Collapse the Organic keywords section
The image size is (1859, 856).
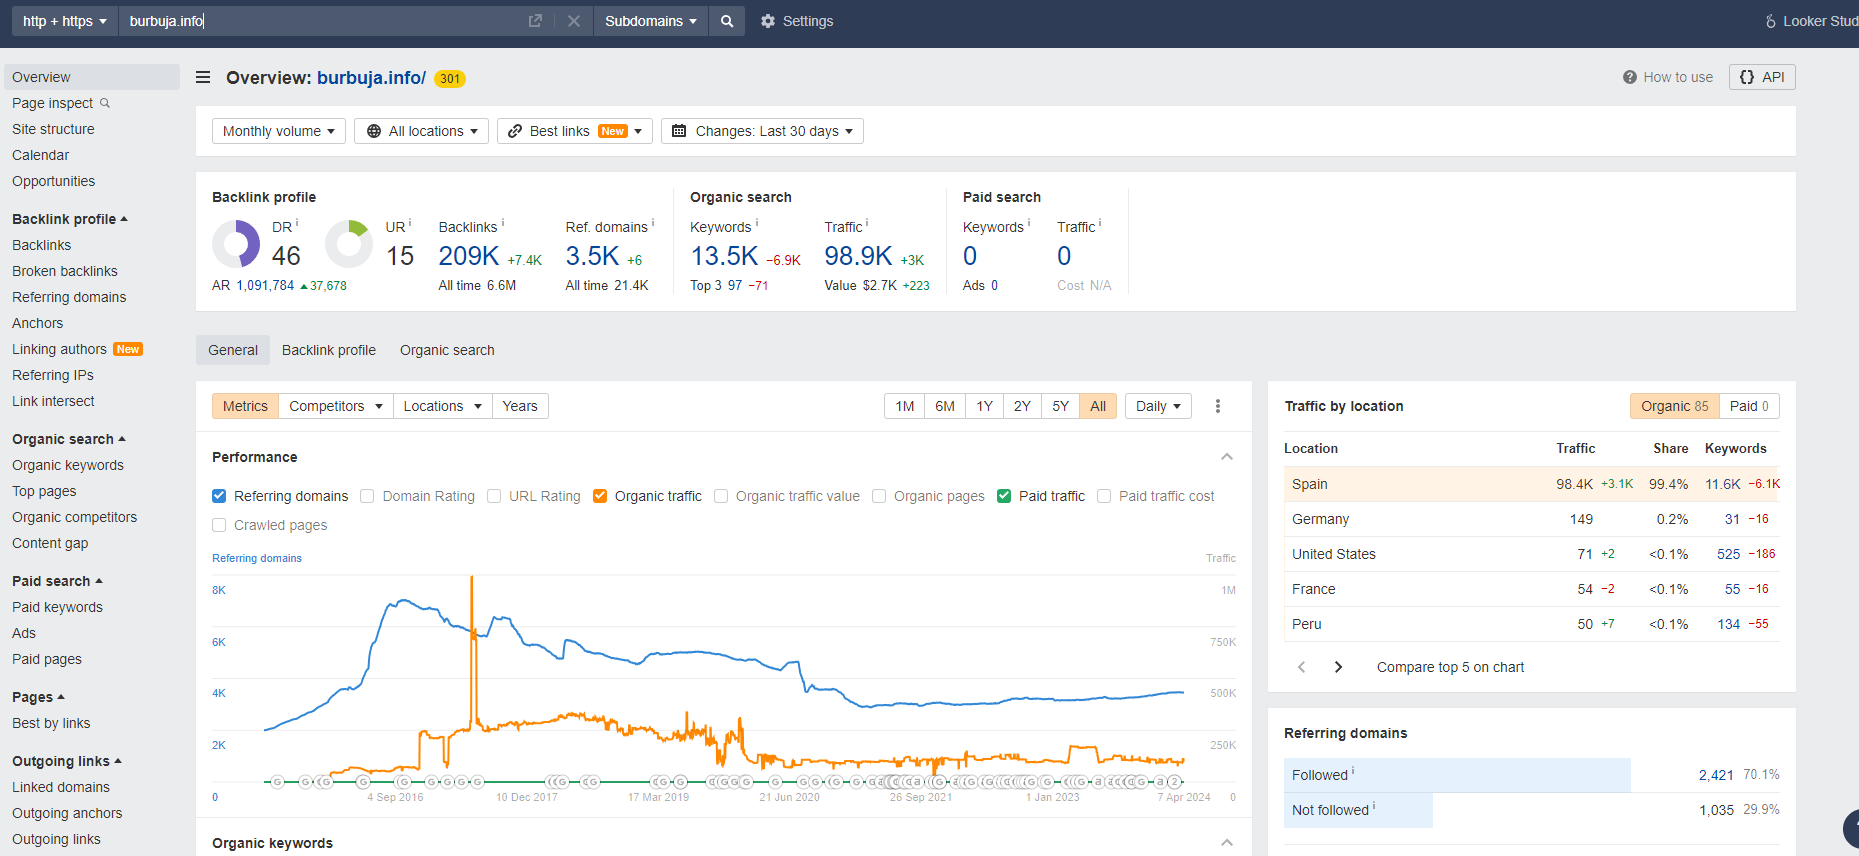(1227, 843)
